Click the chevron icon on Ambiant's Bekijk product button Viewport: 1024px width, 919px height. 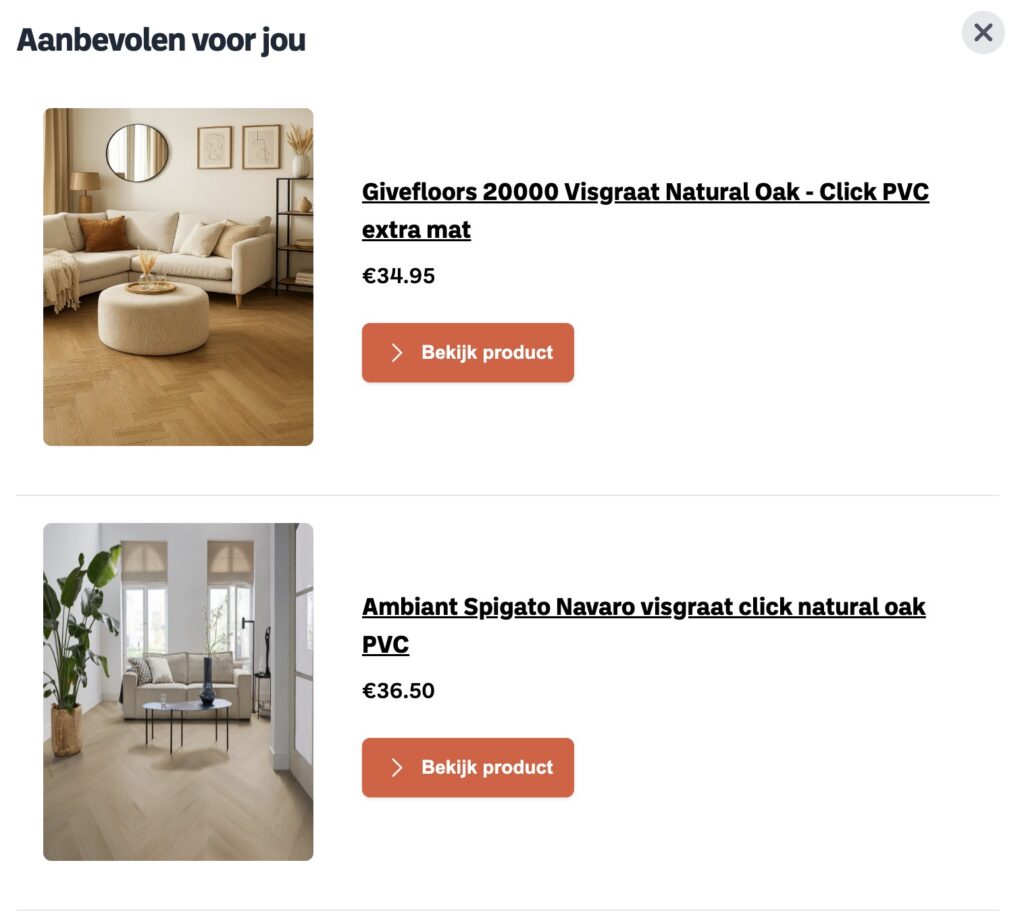397,768
